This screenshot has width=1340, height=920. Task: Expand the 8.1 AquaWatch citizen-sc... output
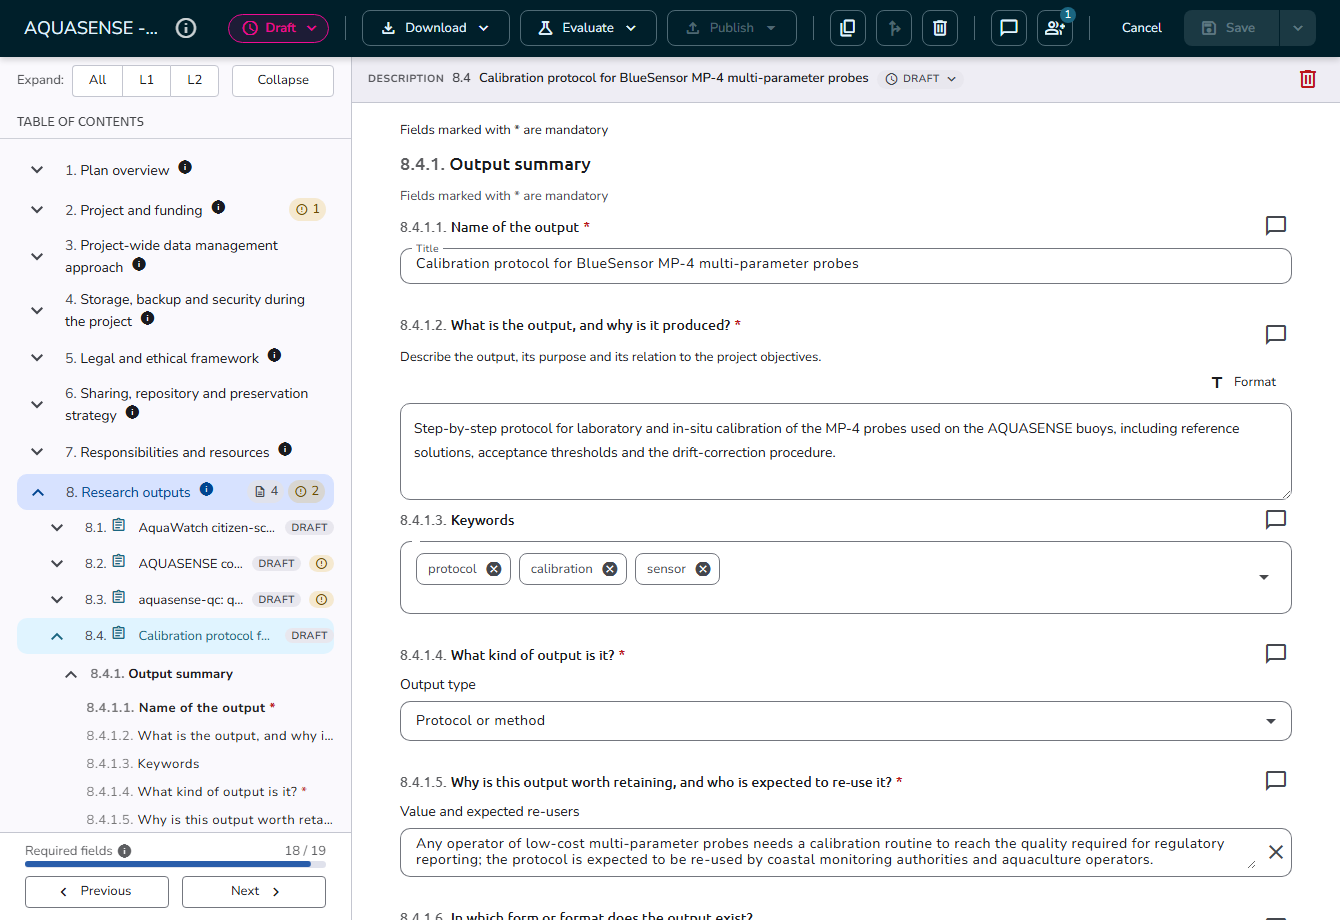tap(57, 528)
